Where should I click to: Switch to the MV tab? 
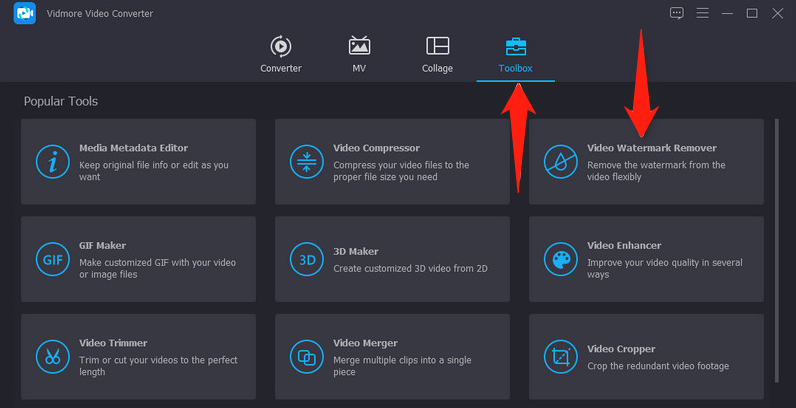point(359,54)
